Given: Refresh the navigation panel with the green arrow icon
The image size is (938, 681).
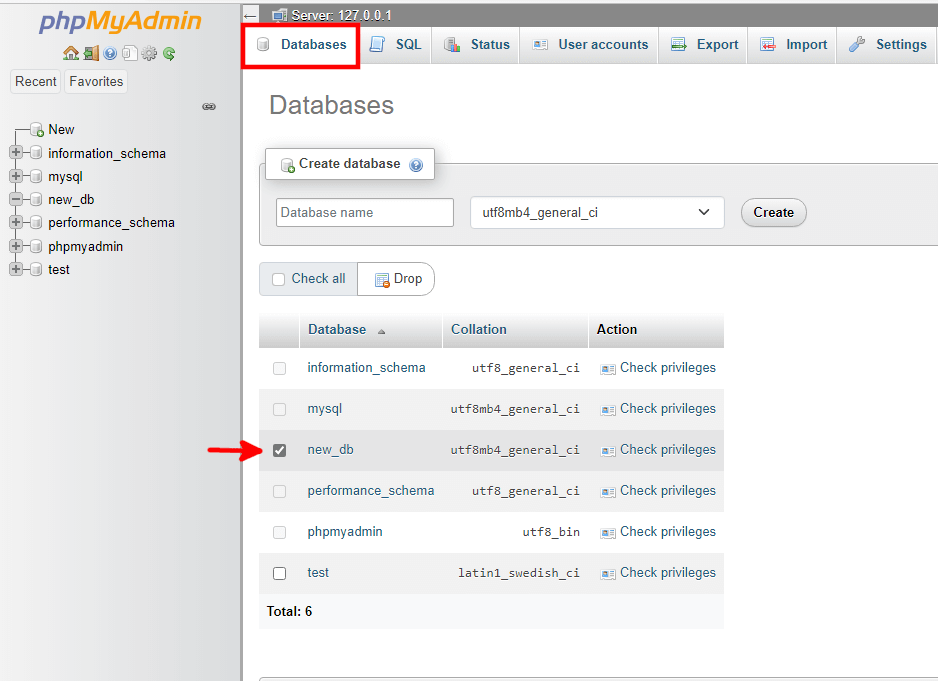Looking at the screenshot, I should tap(168, 53).
